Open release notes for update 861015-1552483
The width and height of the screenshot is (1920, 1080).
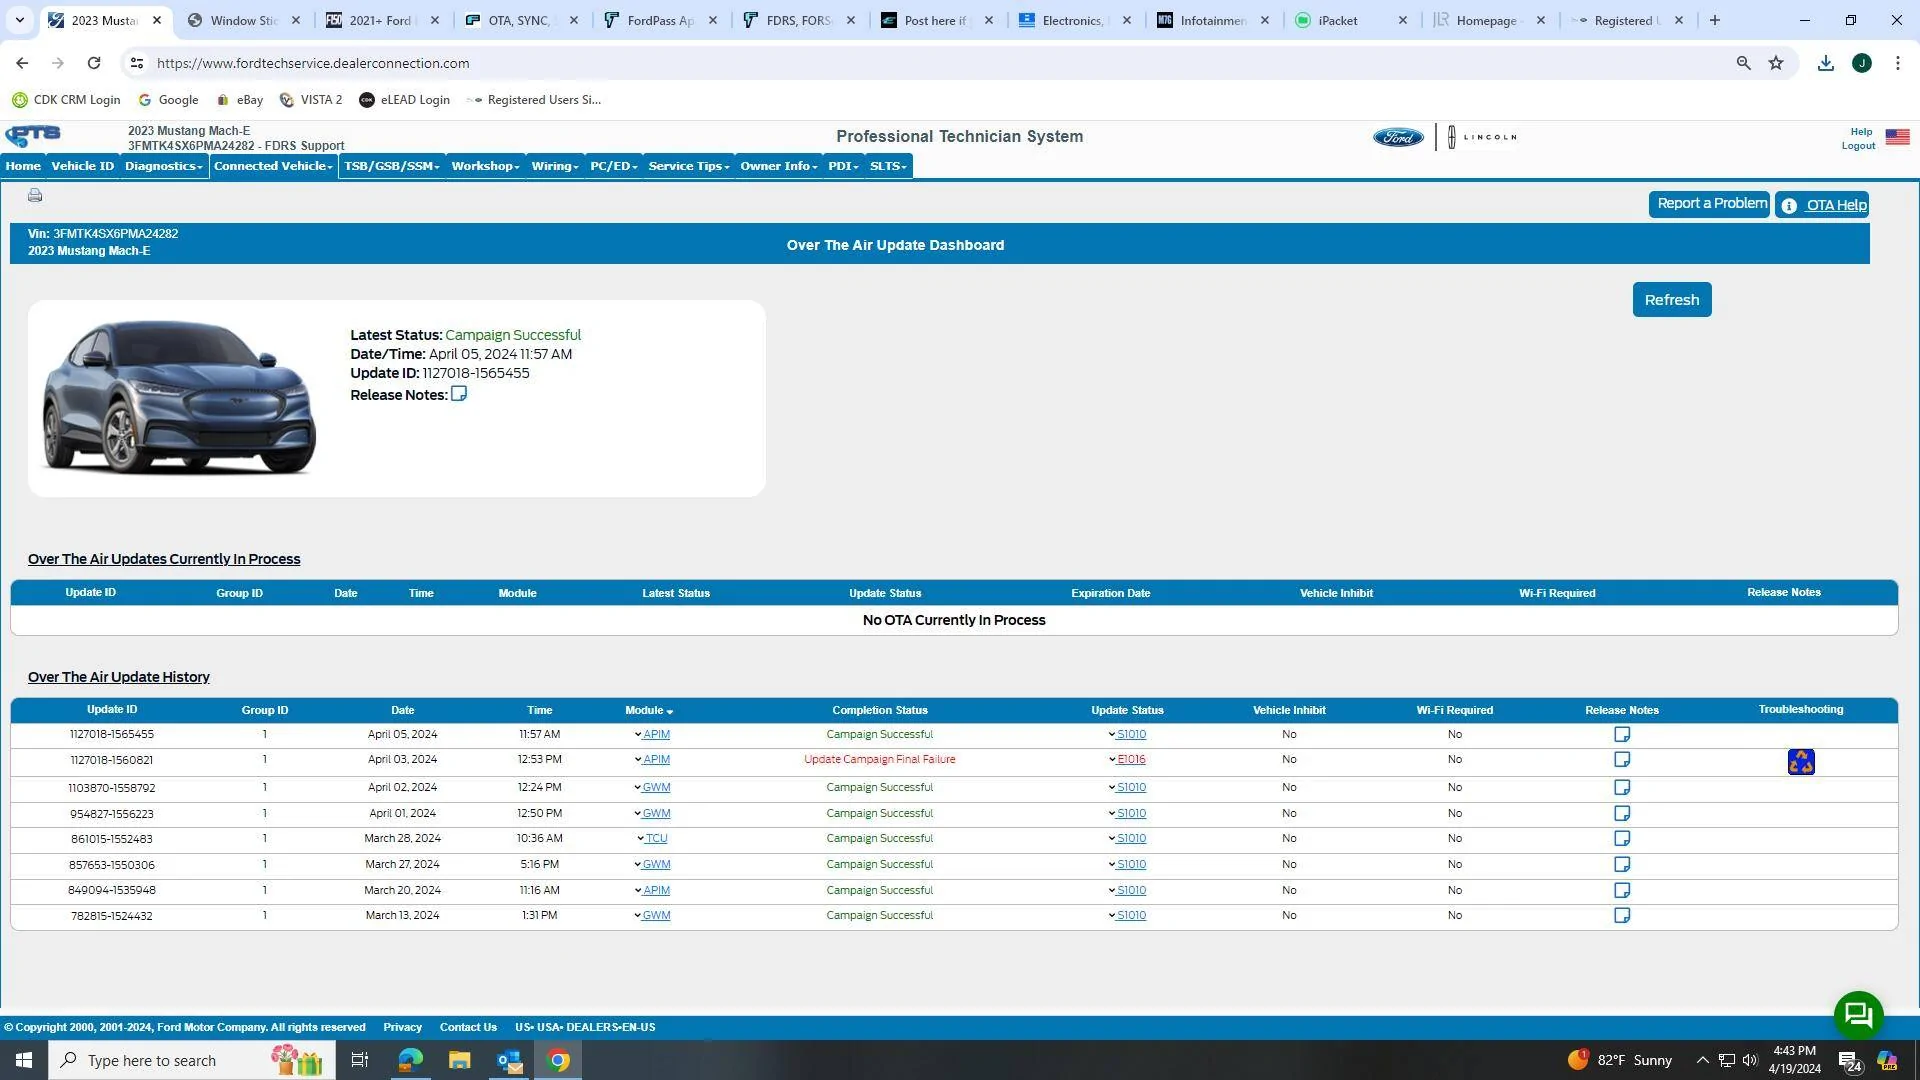[x=1622, y=839]
